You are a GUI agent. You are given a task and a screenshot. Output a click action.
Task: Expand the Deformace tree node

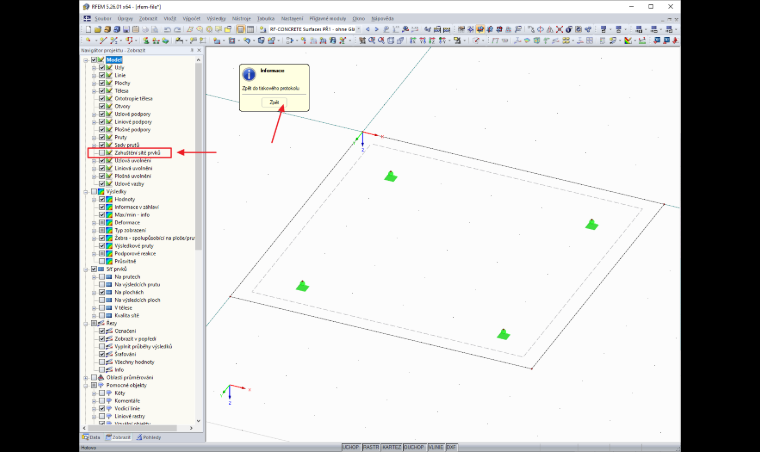[94, 223]
